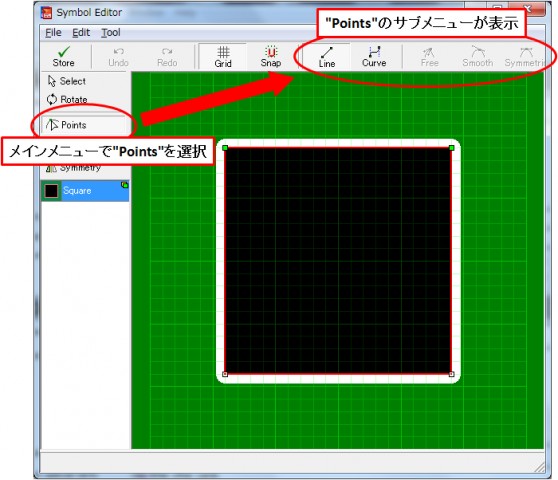Viewport: 558px width, 480px height.
Task: Select the Square shape list item
Action: pos(85,191)
